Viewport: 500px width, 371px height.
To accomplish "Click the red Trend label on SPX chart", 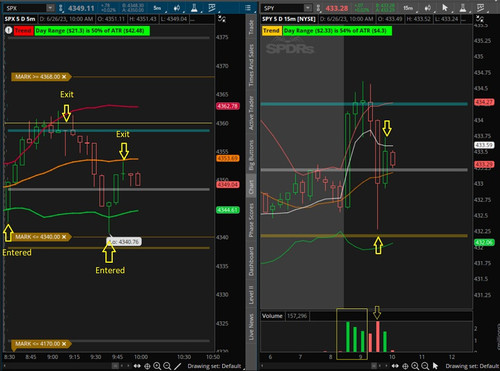I will 23,31.
